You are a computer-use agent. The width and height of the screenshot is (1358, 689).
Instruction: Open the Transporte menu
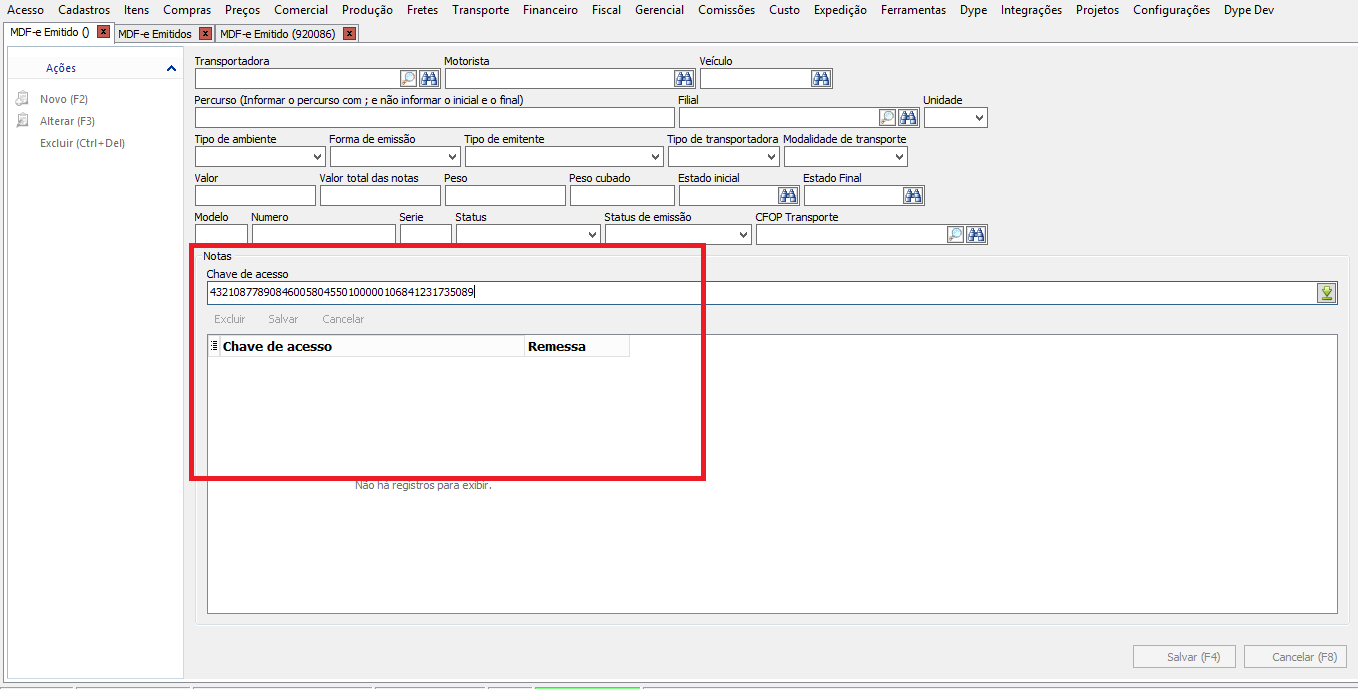[480, 10]
